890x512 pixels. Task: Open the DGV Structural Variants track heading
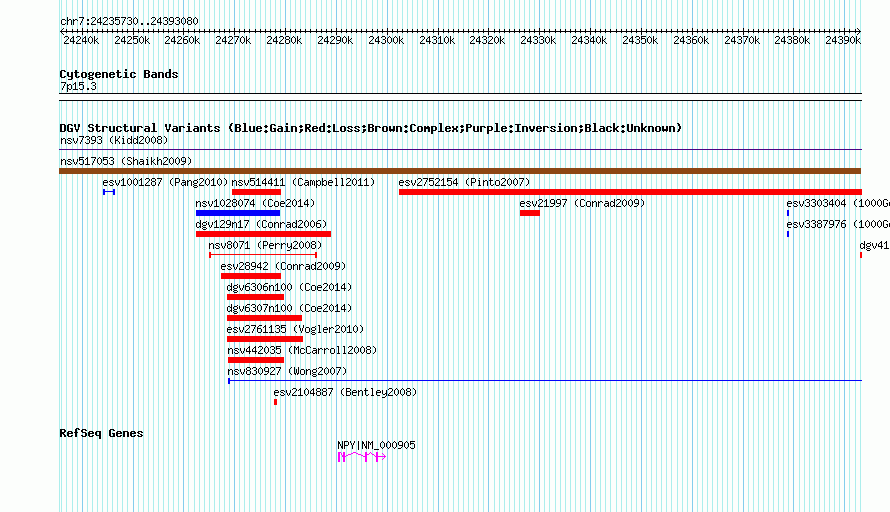(x=371, y=128)
